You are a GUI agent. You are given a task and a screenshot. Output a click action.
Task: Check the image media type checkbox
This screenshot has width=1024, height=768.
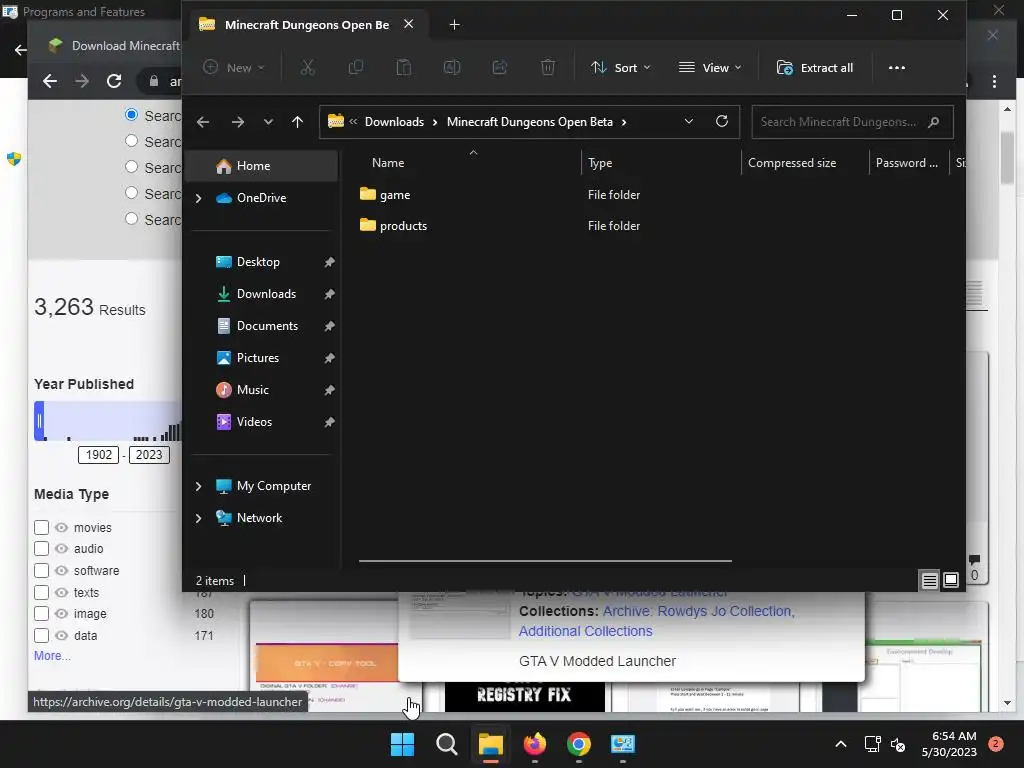pyautogui.click(x=41, y=614)
